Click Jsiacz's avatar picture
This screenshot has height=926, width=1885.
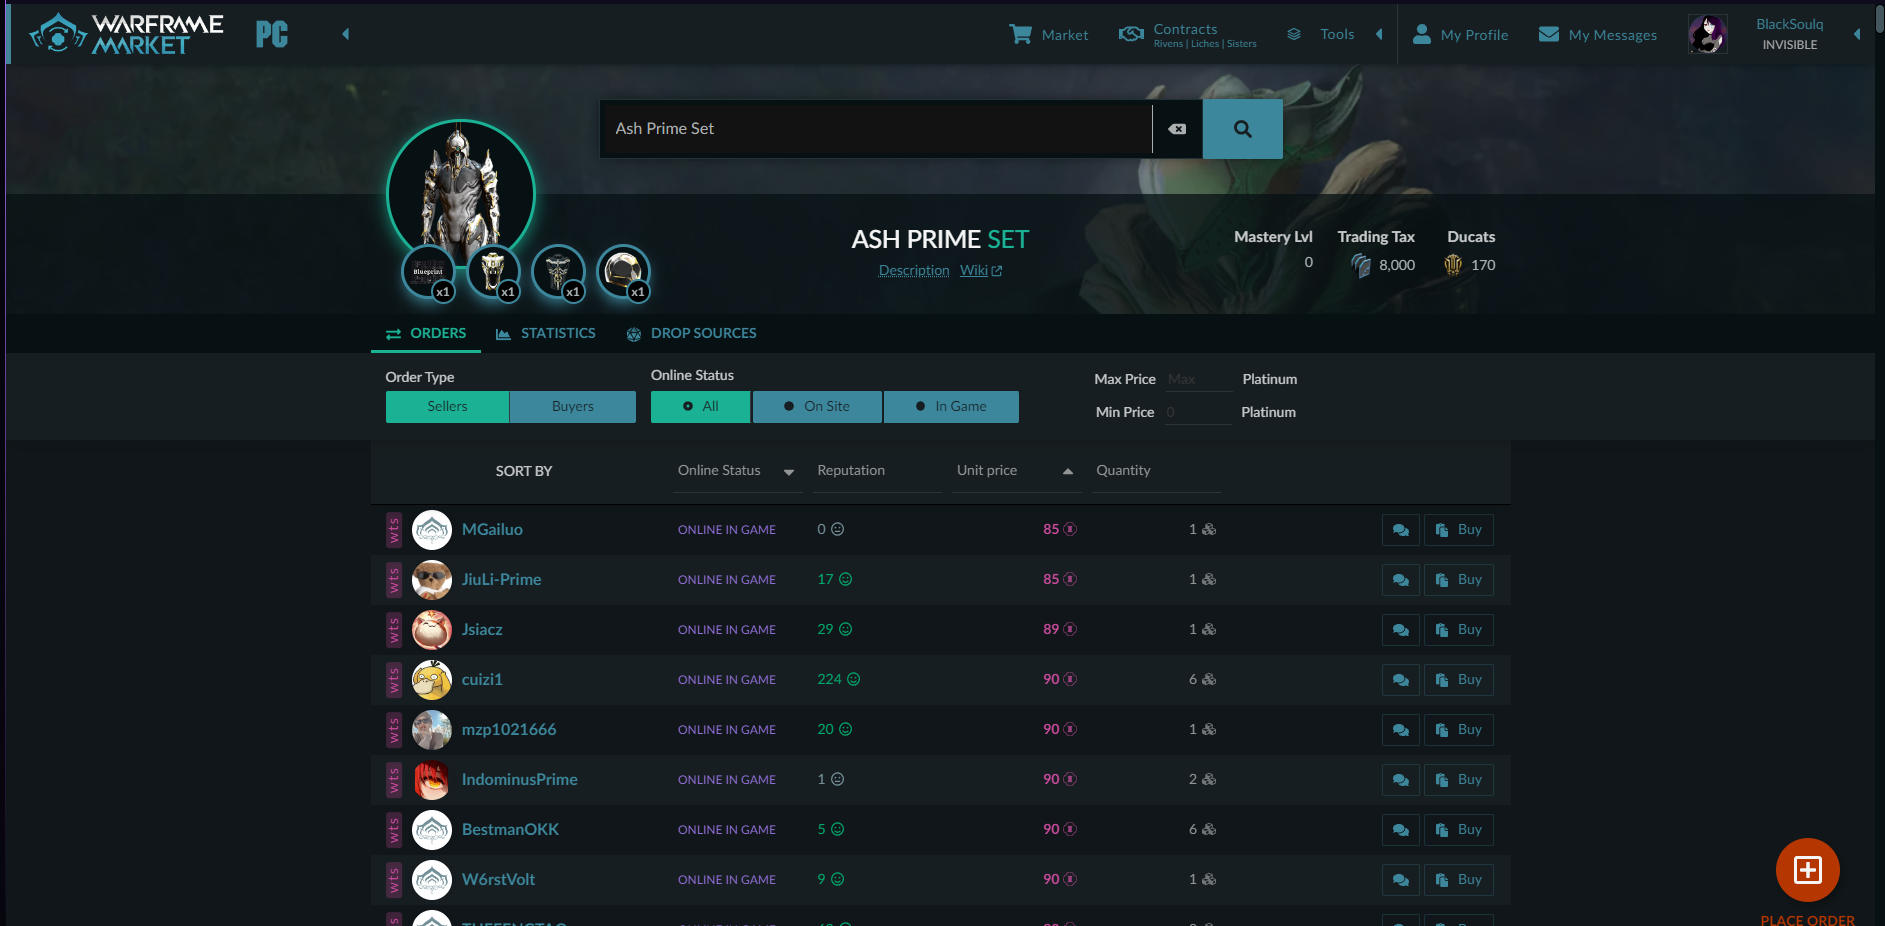[x=432, y=630]
